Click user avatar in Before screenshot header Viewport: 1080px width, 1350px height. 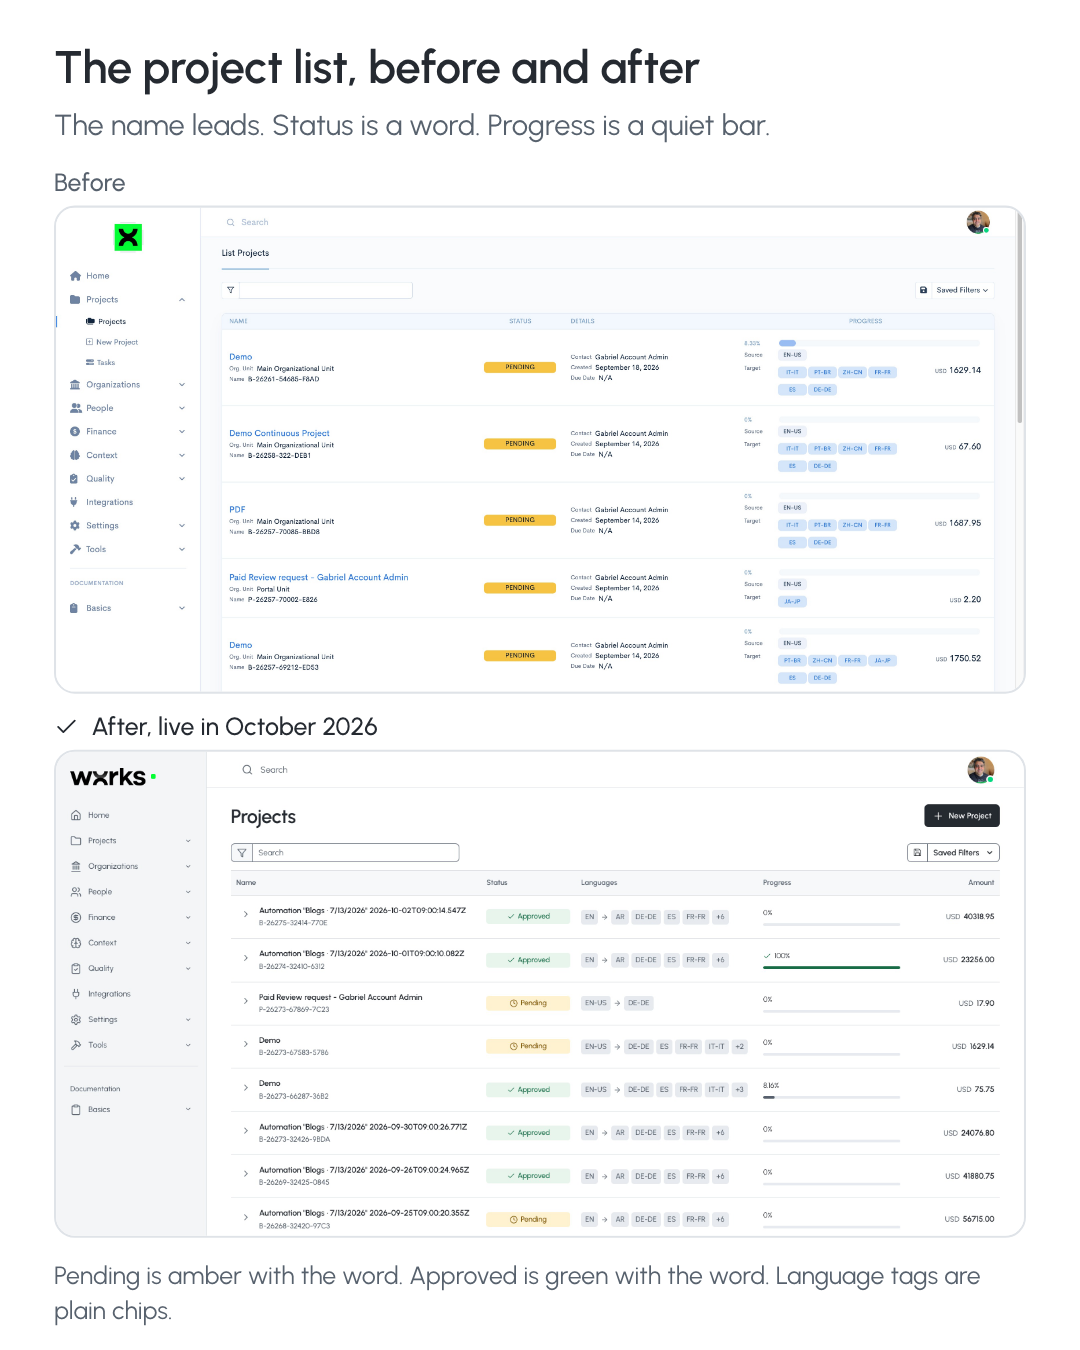[x=978, y=222]
